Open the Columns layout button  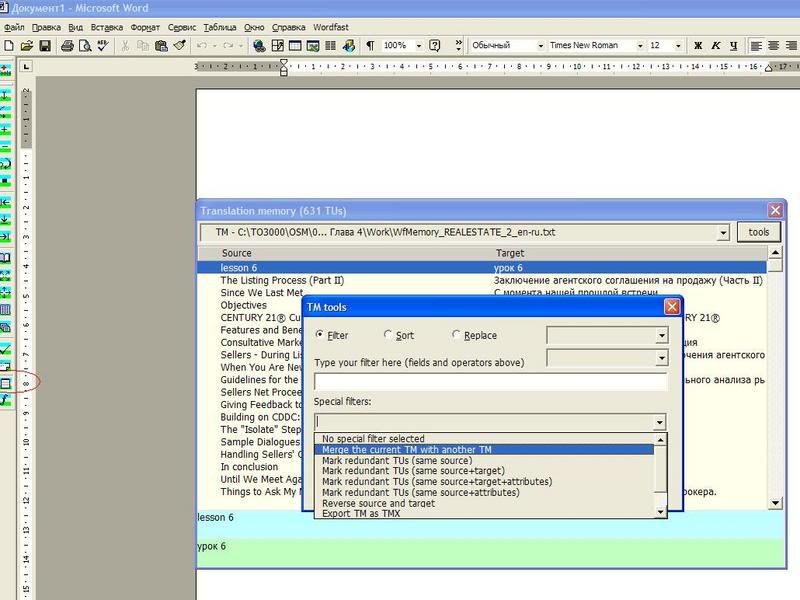(331, 46)
